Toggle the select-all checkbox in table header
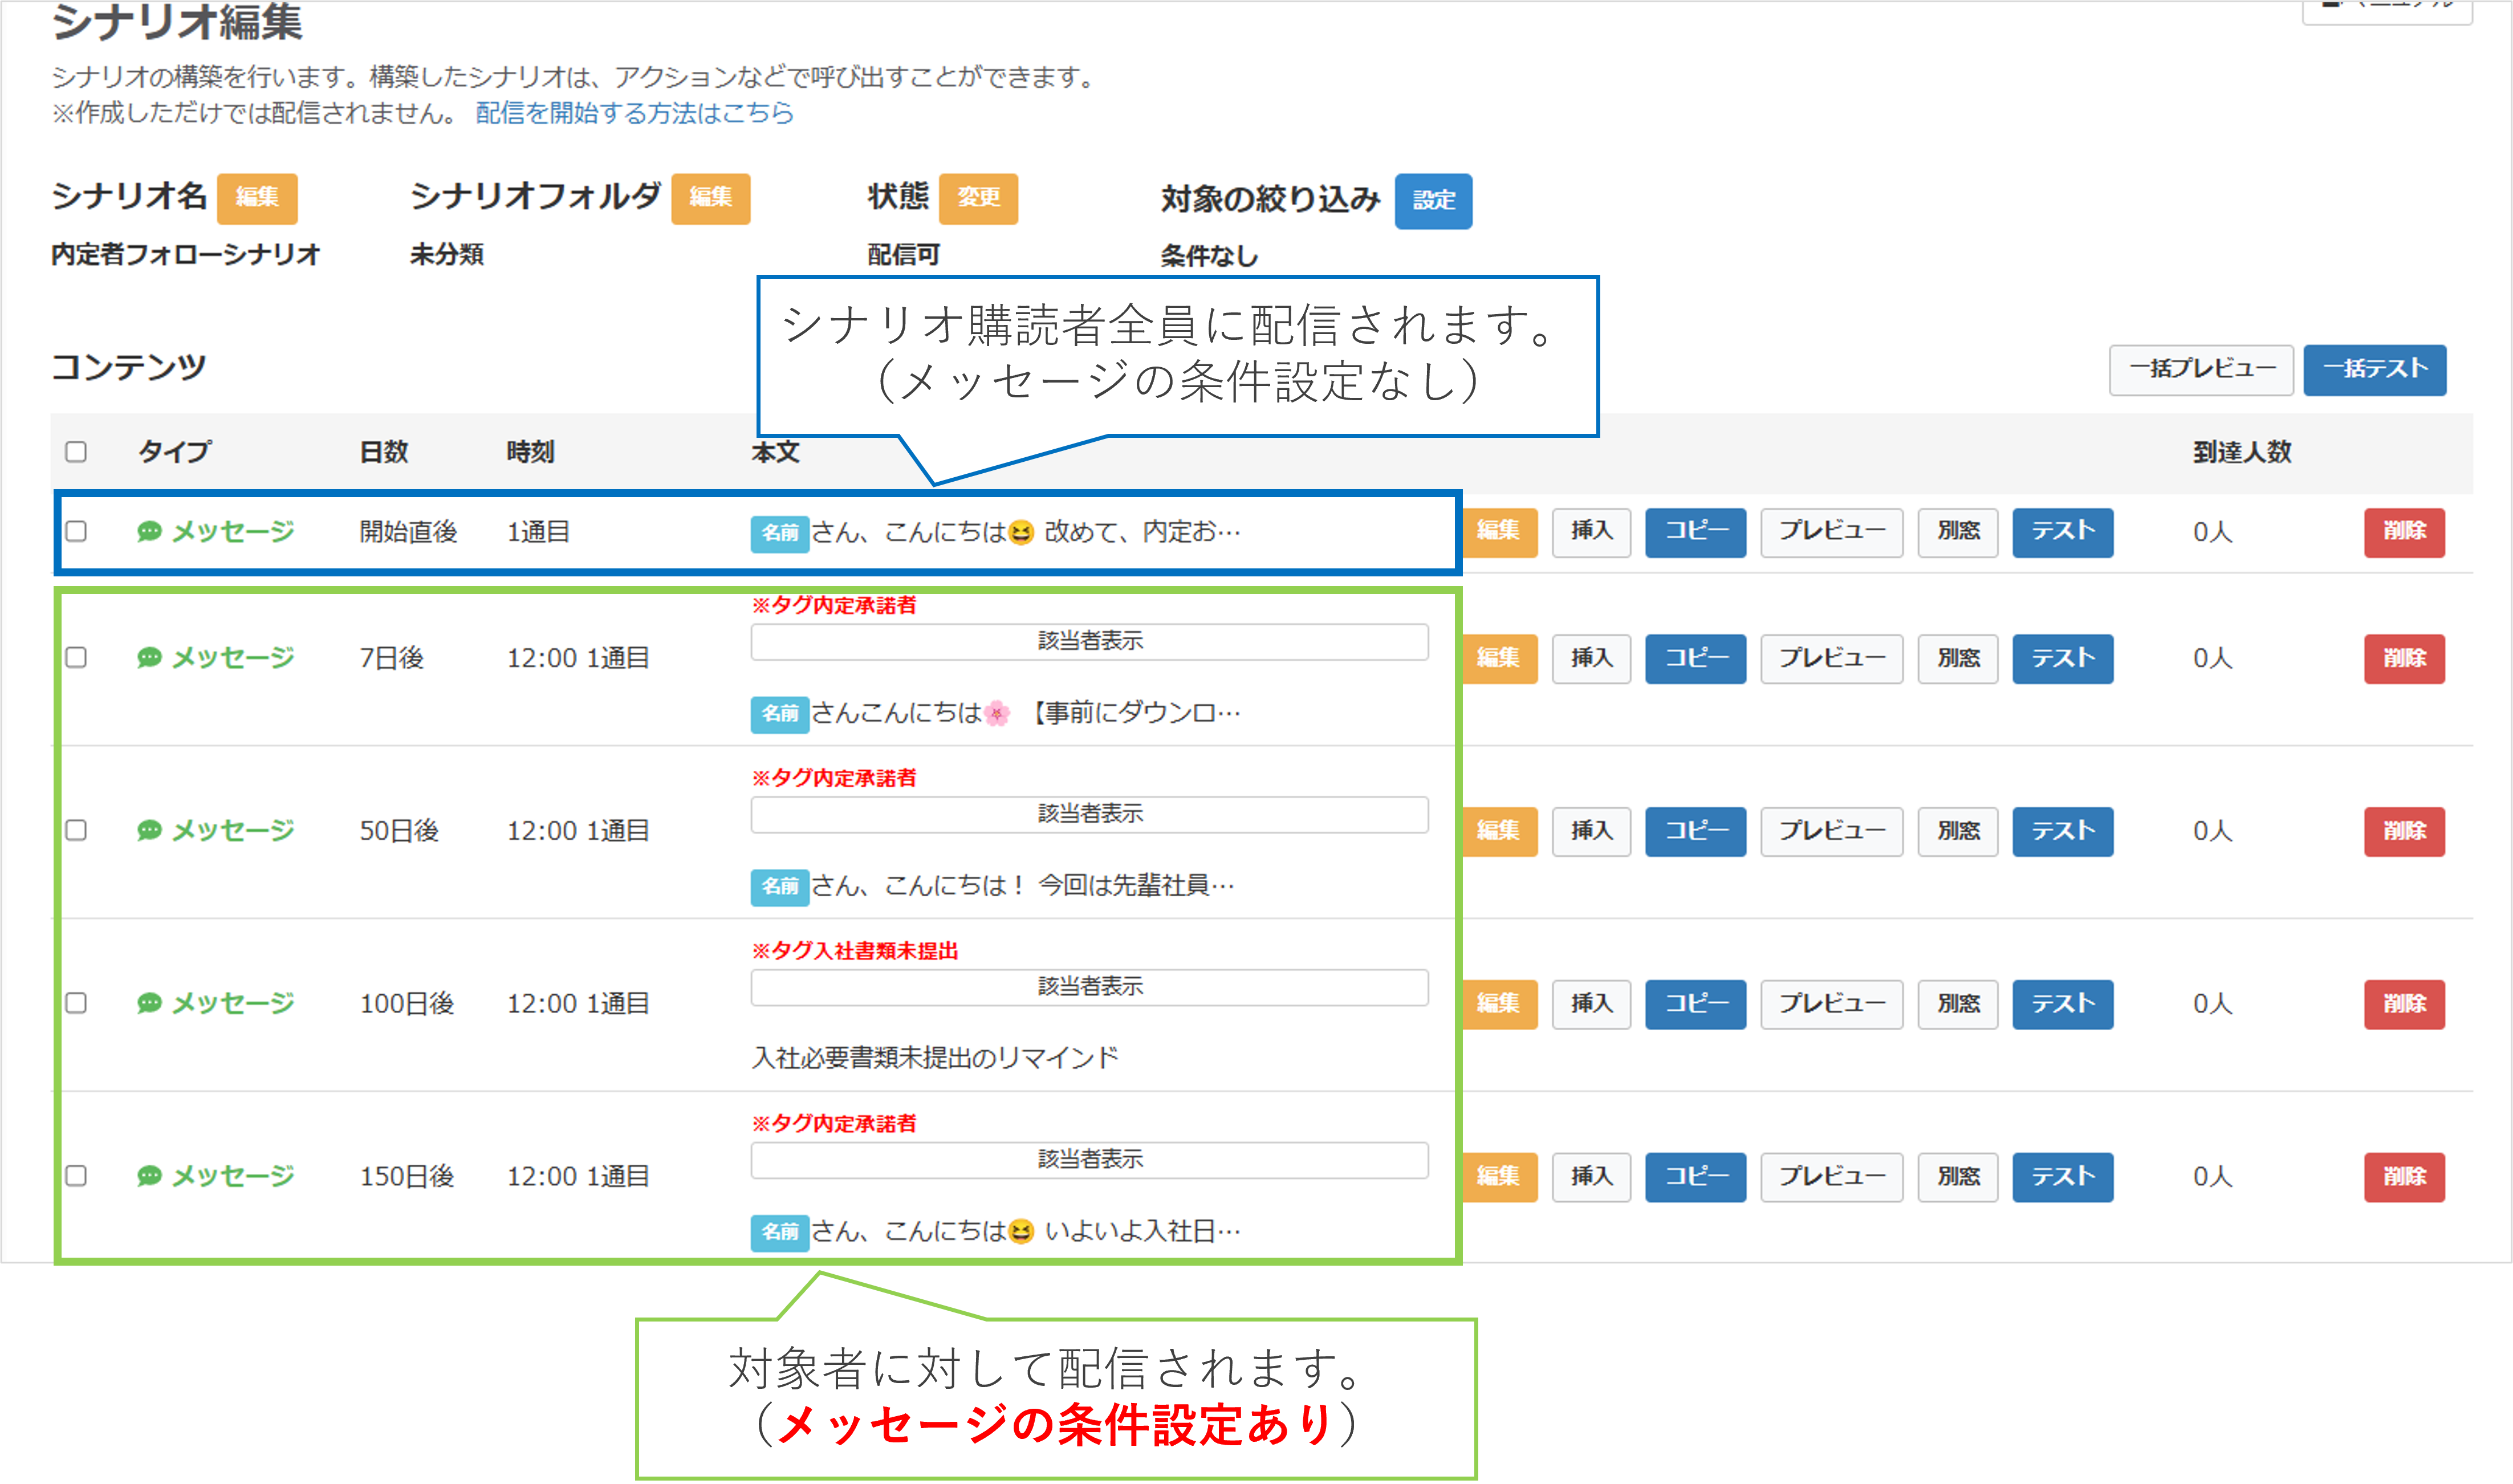Viewport: 2513px width, 1484px height. (76, 452)
